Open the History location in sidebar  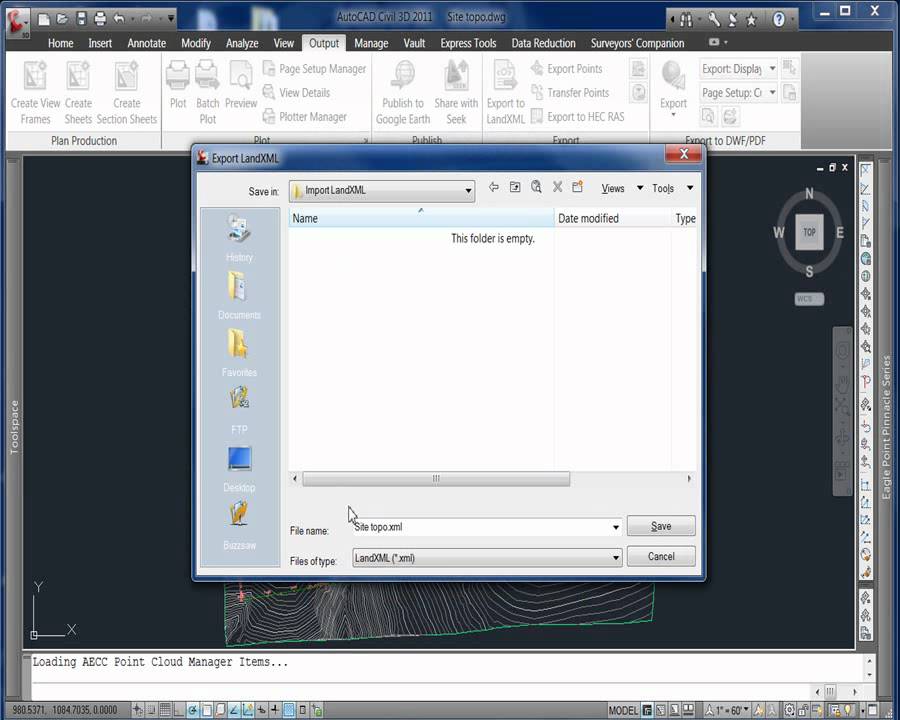(x=239, y=237)
